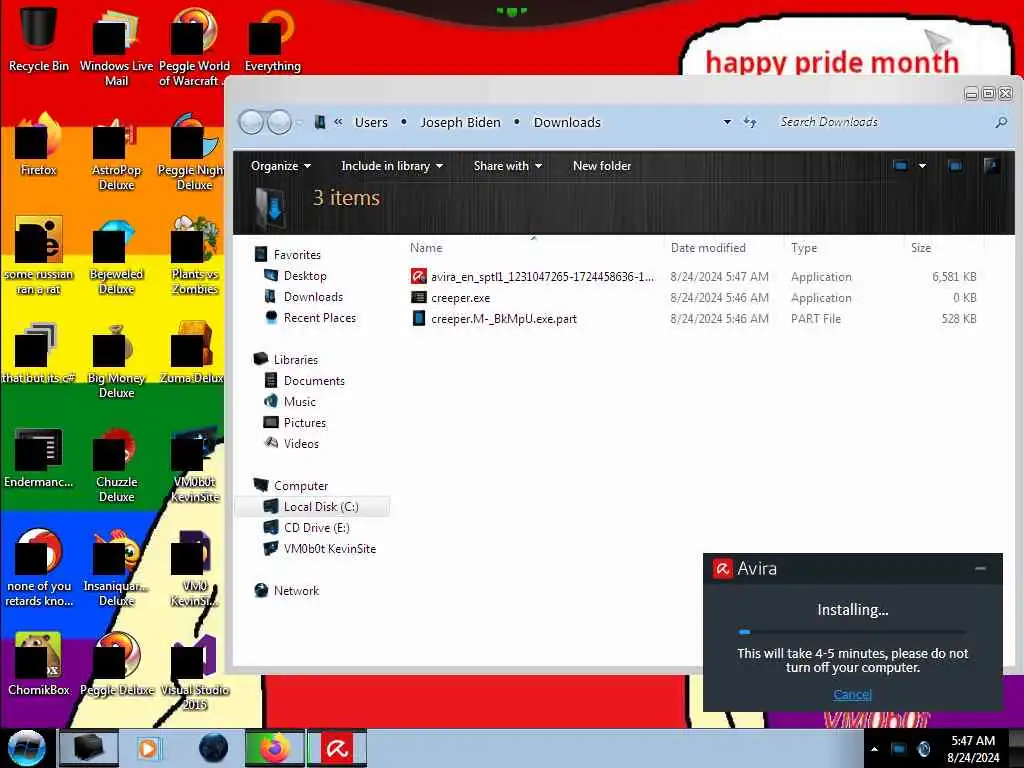The width and height of the screenshot is (1024, 768).
Task: Open the Endermanc... desktop icon
Action: click(x=38, y=457)
